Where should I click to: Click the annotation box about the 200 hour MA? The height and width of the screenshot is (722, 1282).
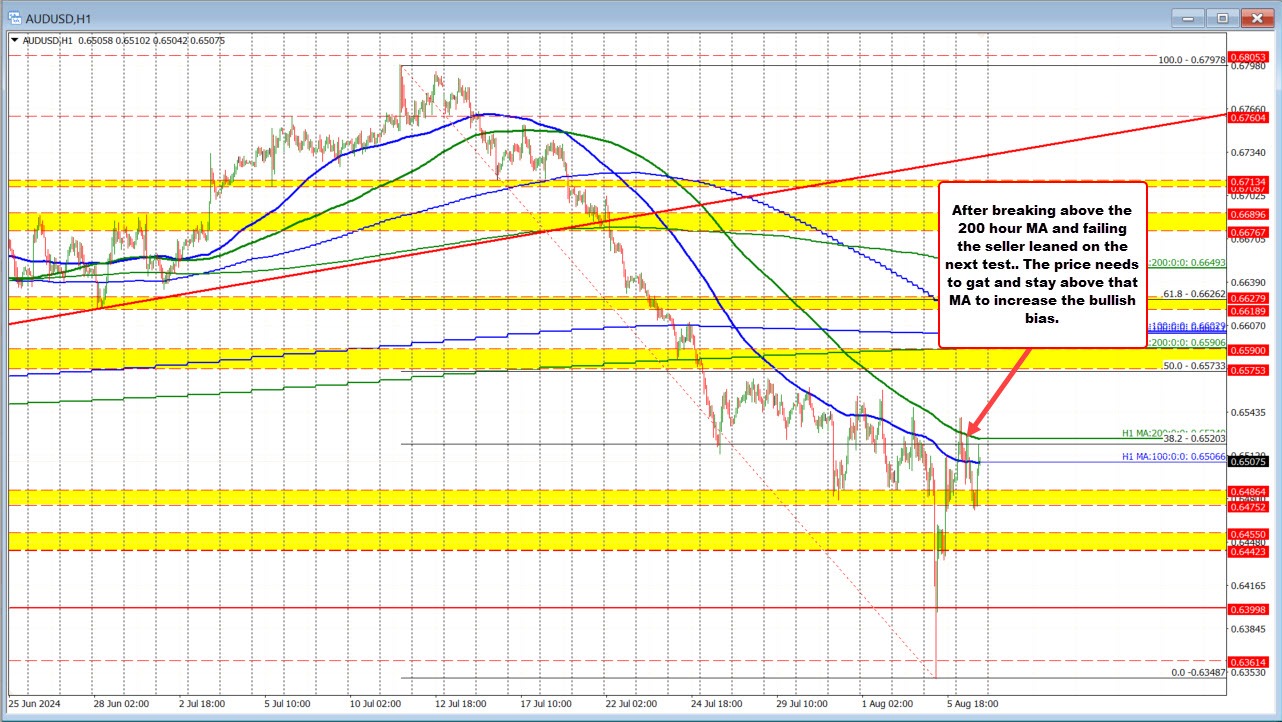pos(1043,262)
